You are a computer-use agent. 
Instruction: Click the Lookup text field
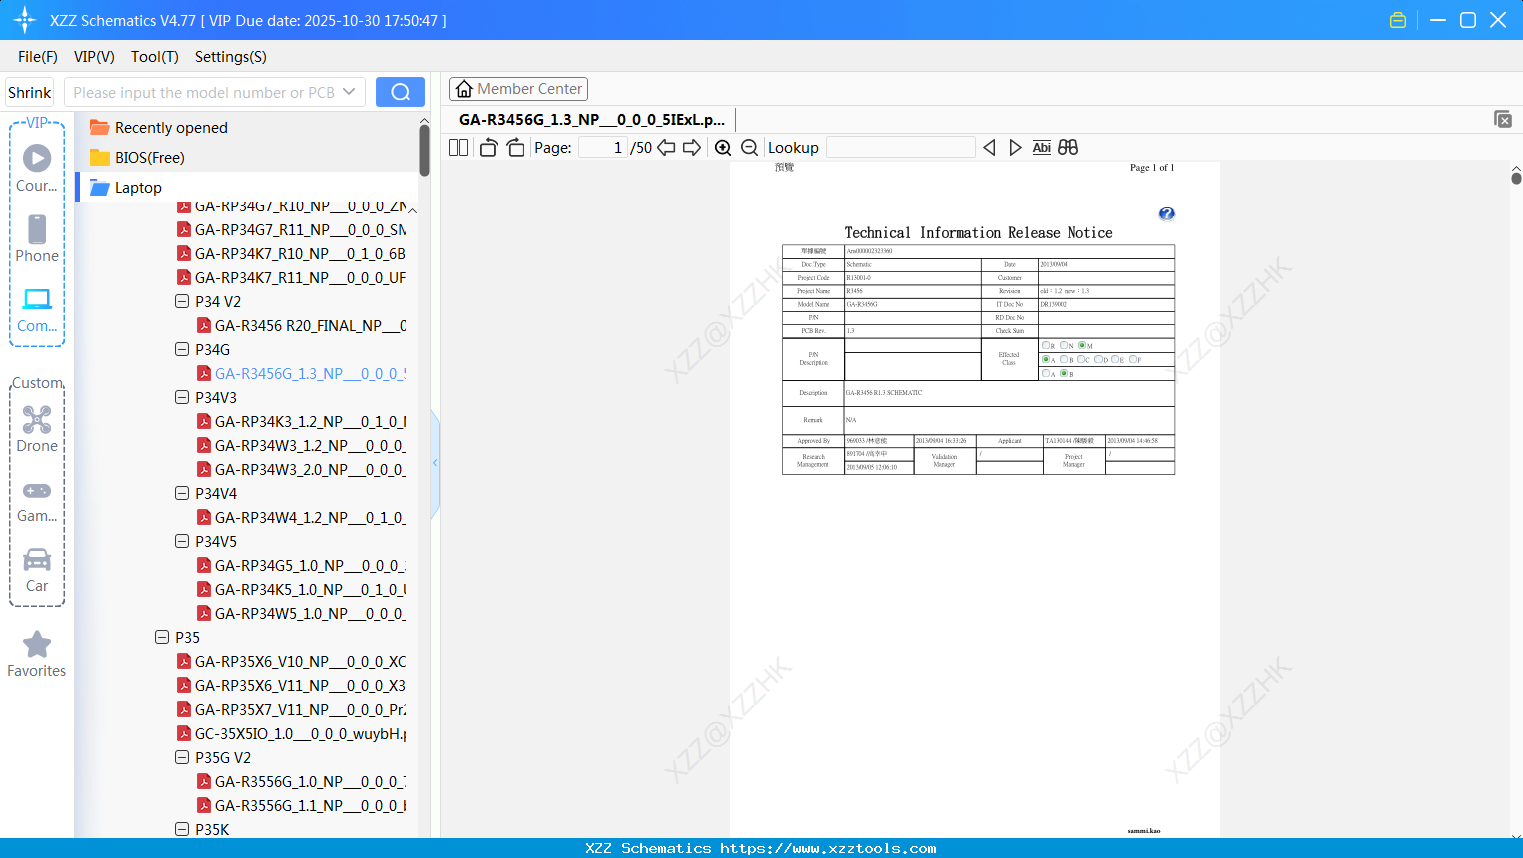click(x=900, y=148)
